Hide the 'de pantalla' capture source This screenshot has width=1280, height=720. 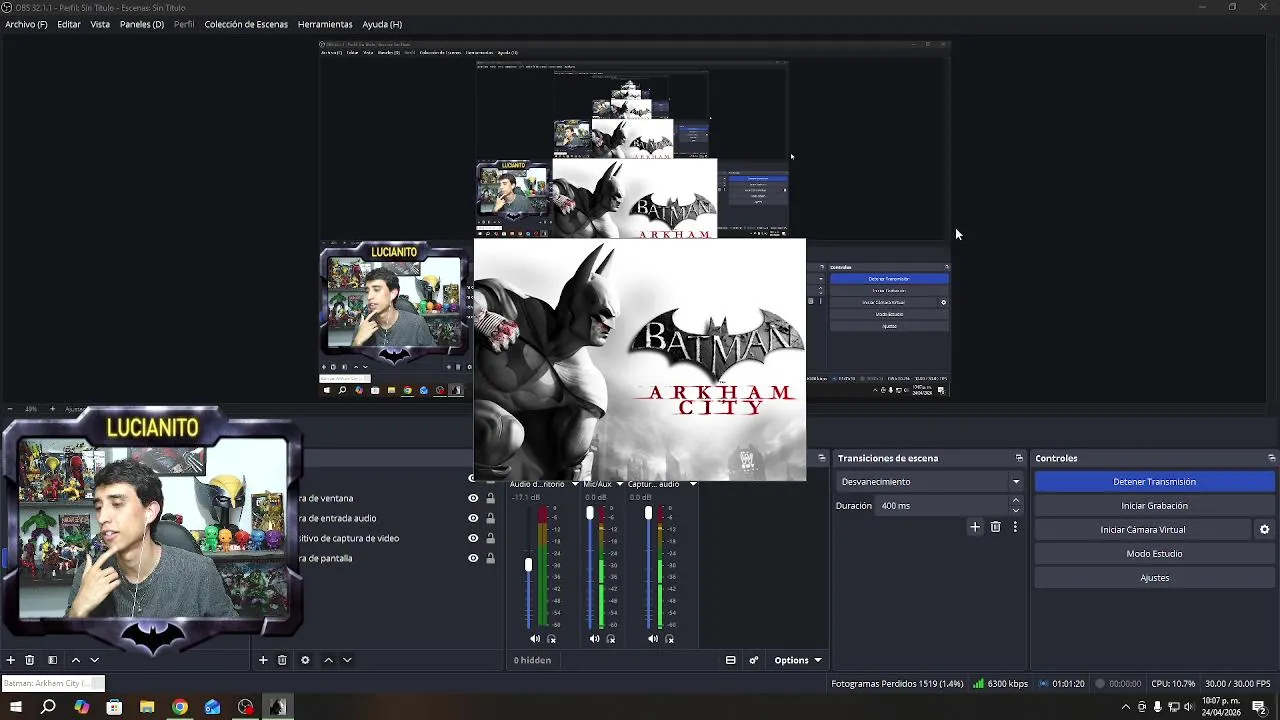(473, 558)
